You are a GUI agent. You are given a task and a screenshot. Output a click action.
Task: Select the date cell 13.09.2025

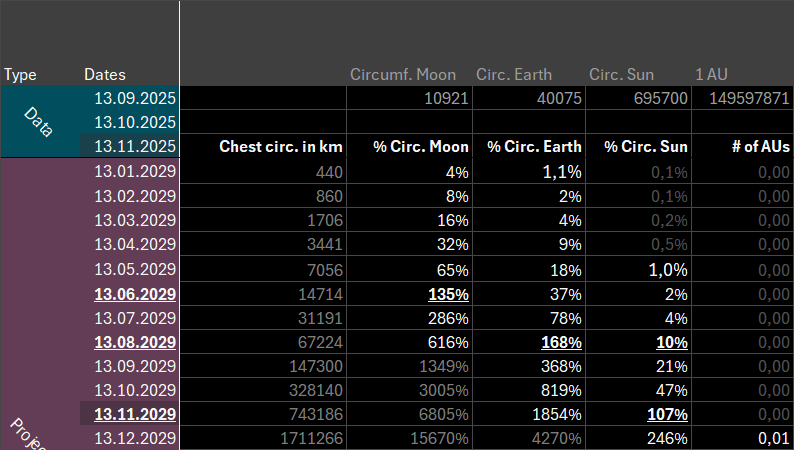coord(134,99)
